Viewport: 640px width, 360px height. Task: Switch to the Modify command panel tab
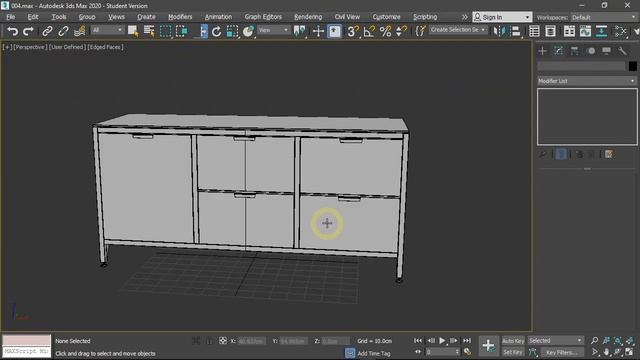(x=558, y=51)
